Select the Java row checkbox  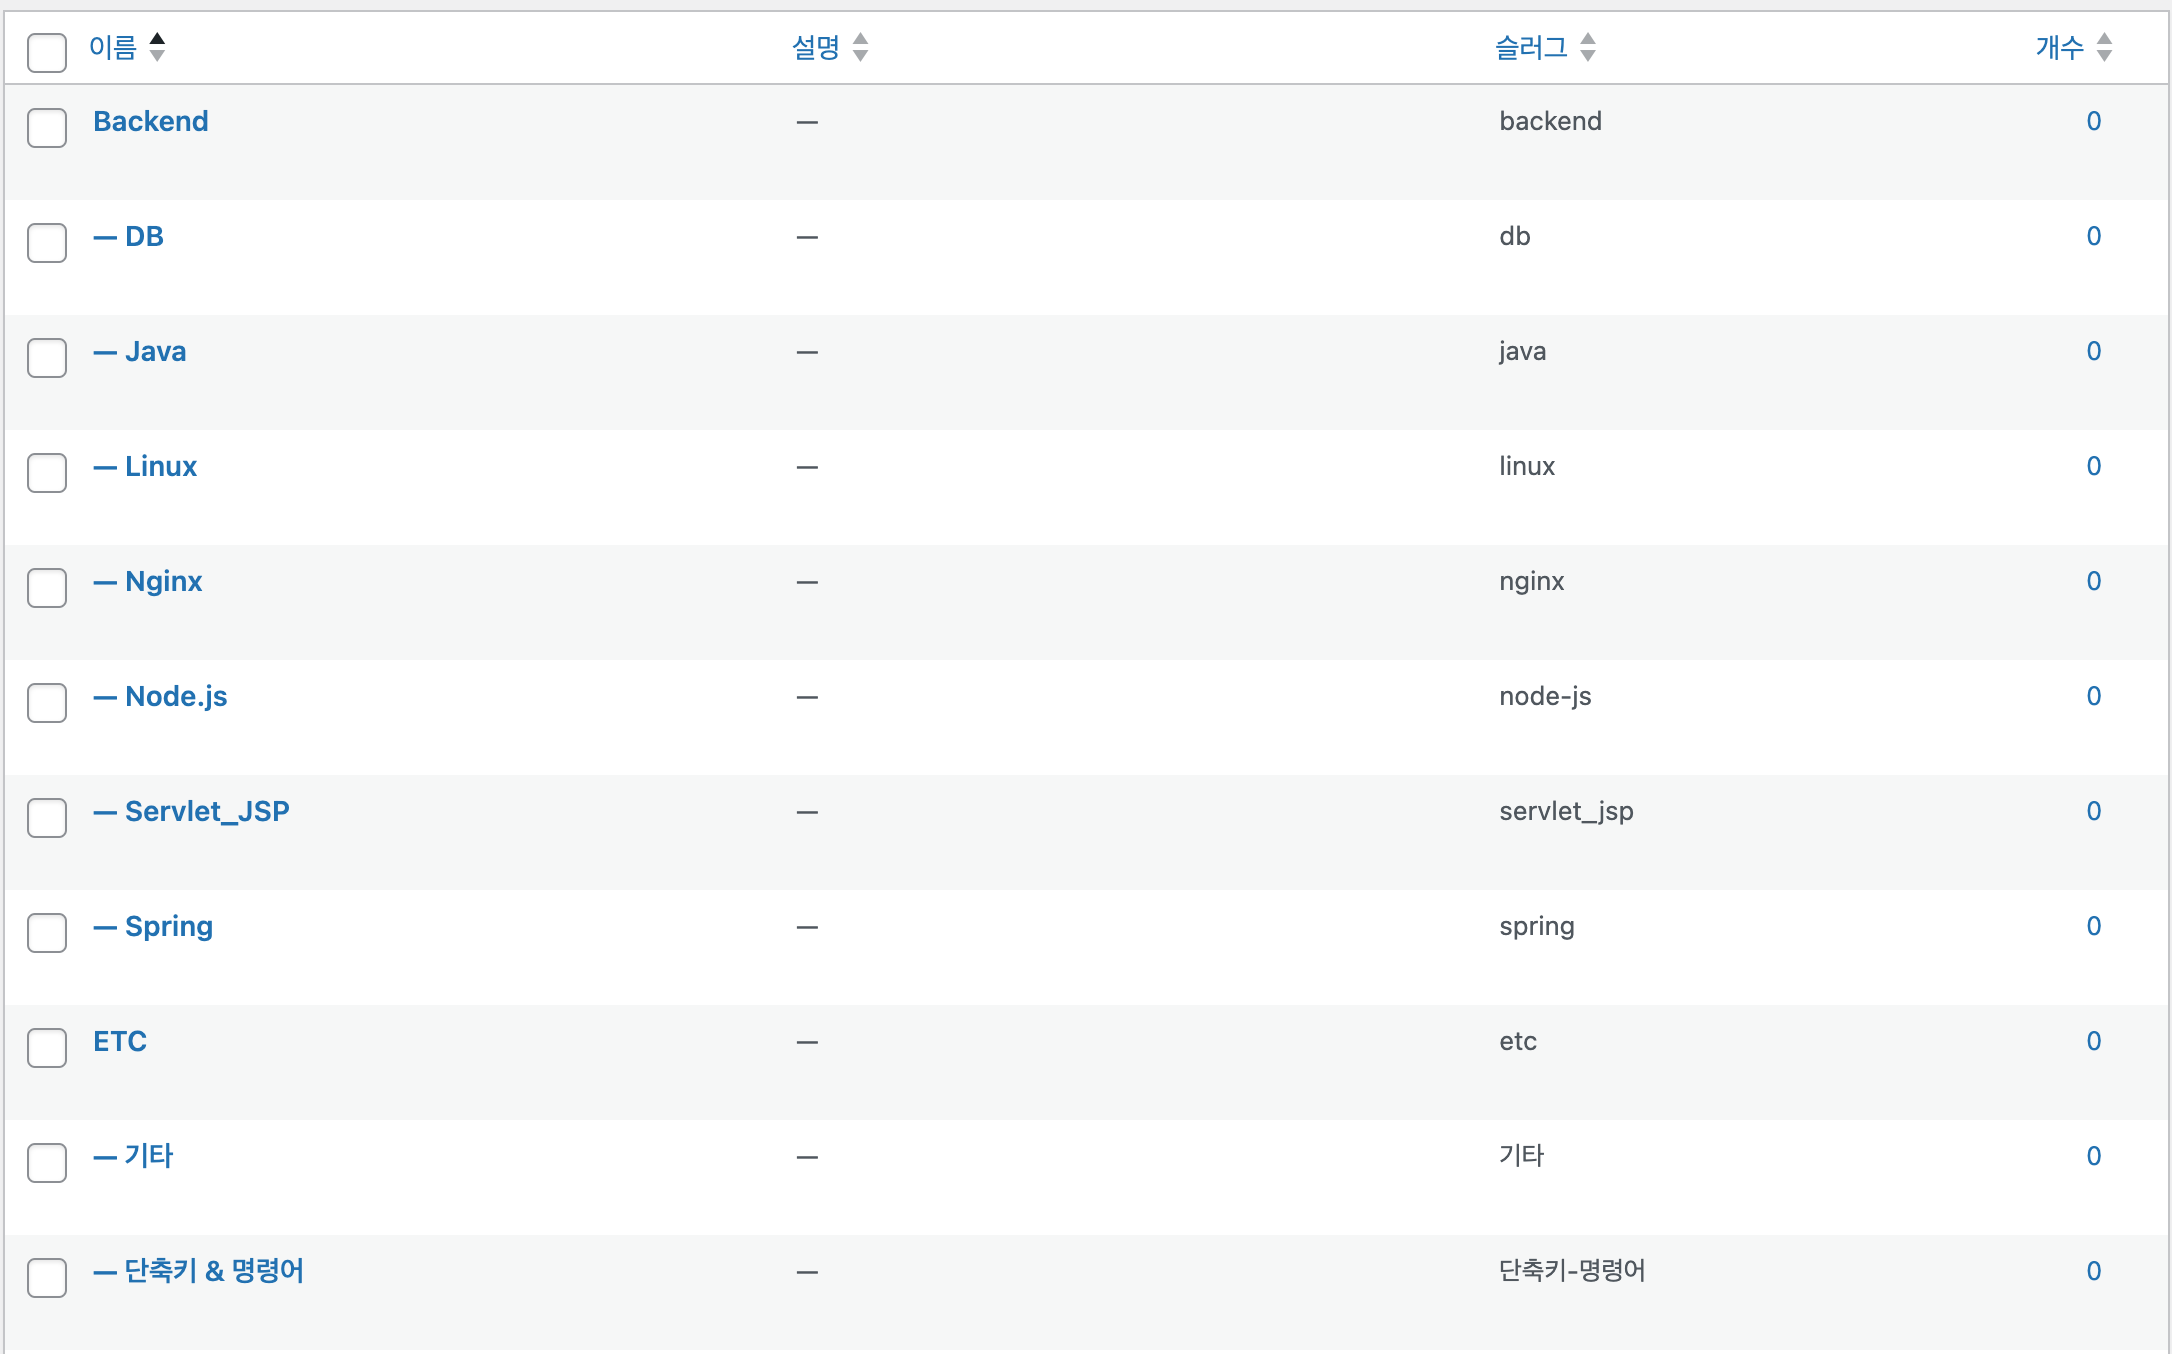[47, 357]
